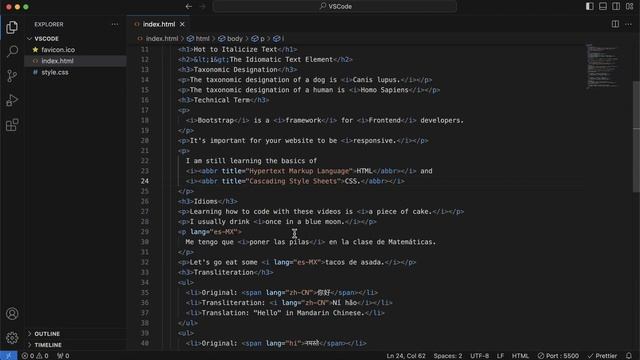The width and height of the screenshot is (640, 360).
Task: Split the editor to the right
Action: coord(615,24)
